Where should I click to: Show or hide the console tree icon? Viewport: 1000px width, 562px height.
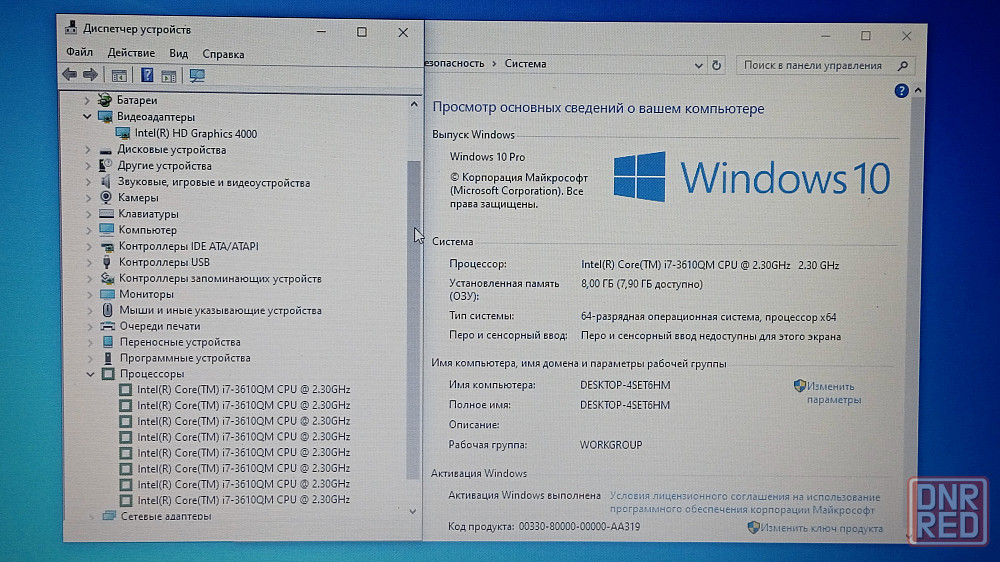click(119, 75)
